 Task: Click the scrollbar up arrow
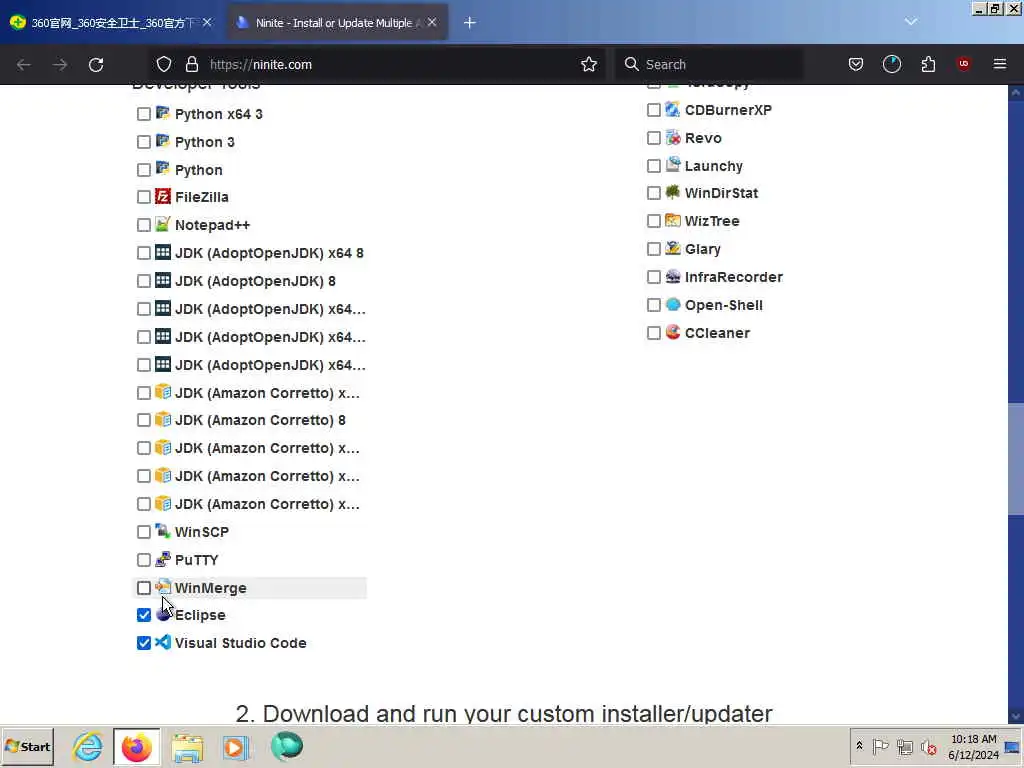1016,92
